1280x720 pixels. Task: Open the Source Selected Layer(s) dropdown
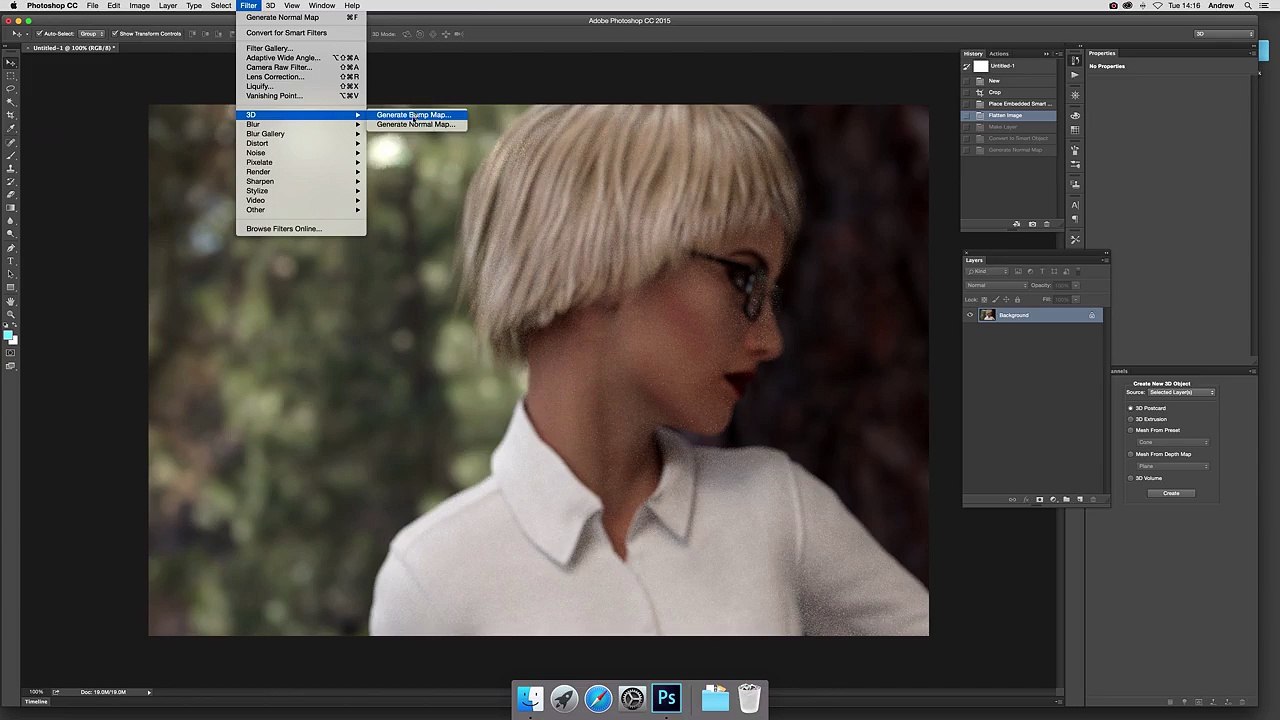tap(1181, 392)
